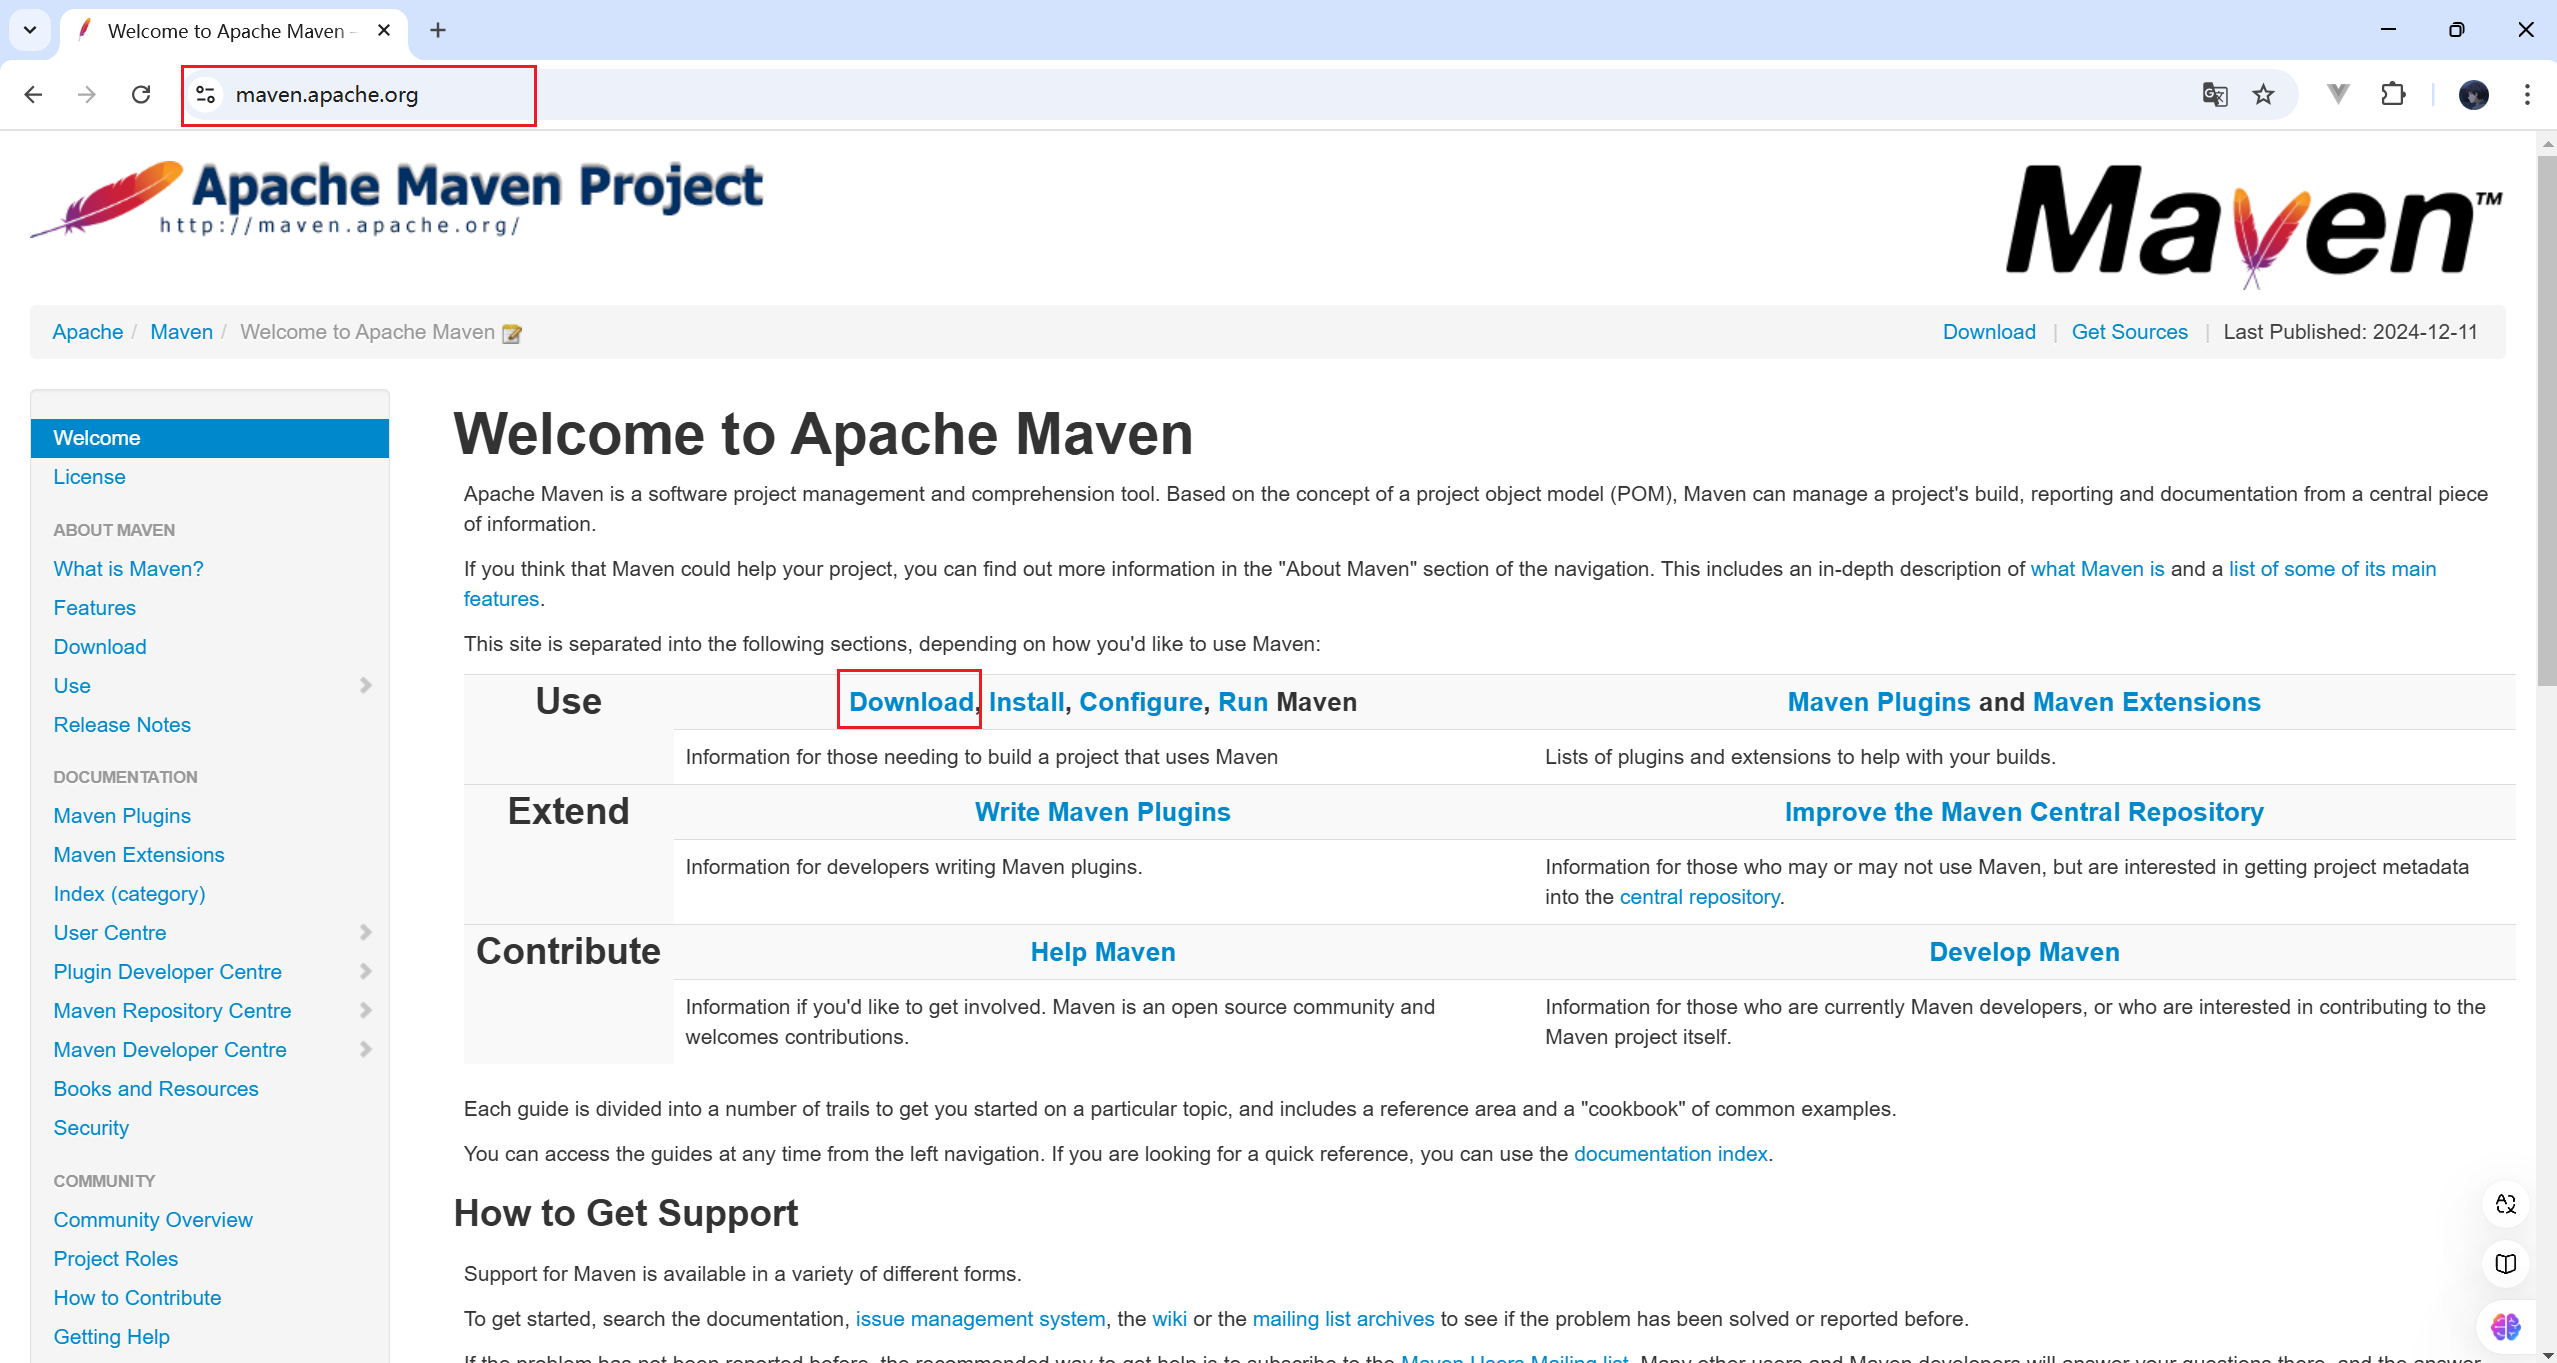Expand the Use sidebar submenu arrow

click(366, 685)
